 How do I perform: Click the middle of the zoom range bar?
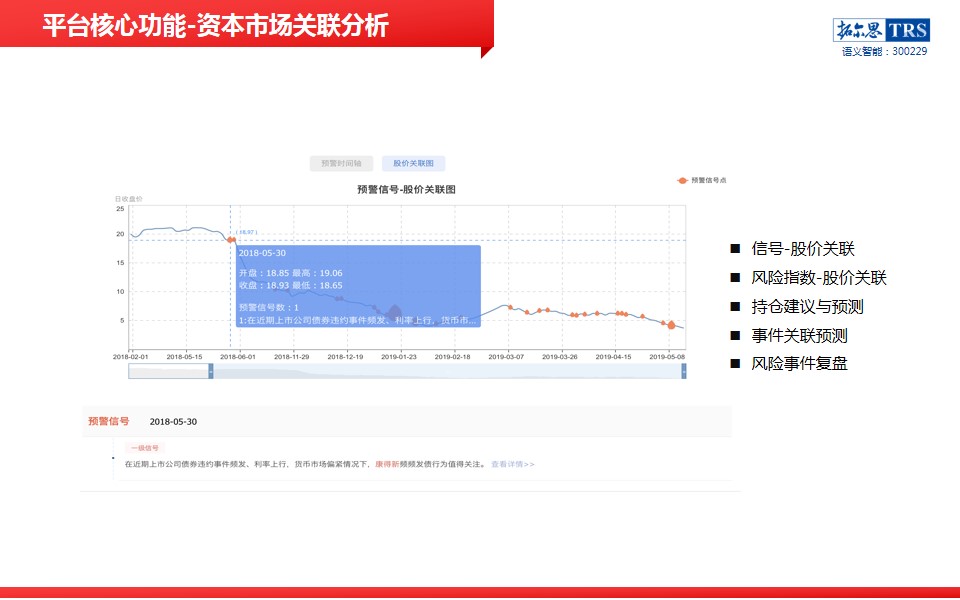point(447,371)
